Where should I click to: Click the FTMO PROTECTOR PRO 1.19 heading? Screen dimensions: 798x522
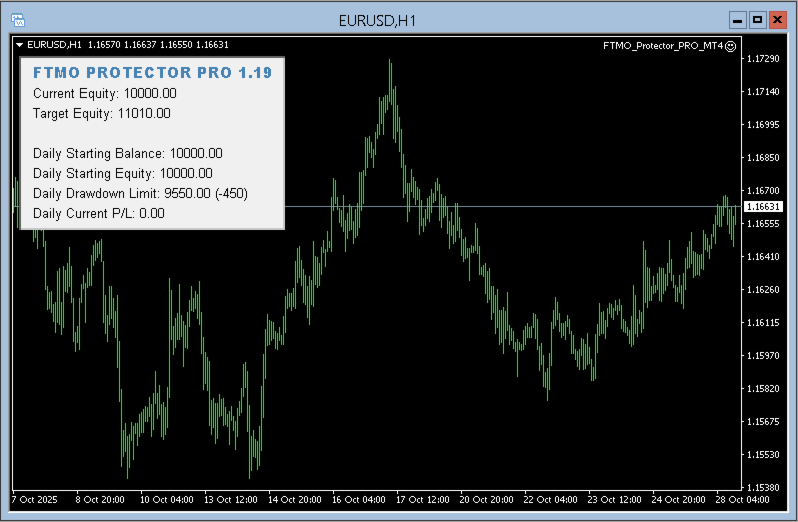coord(152,73)
